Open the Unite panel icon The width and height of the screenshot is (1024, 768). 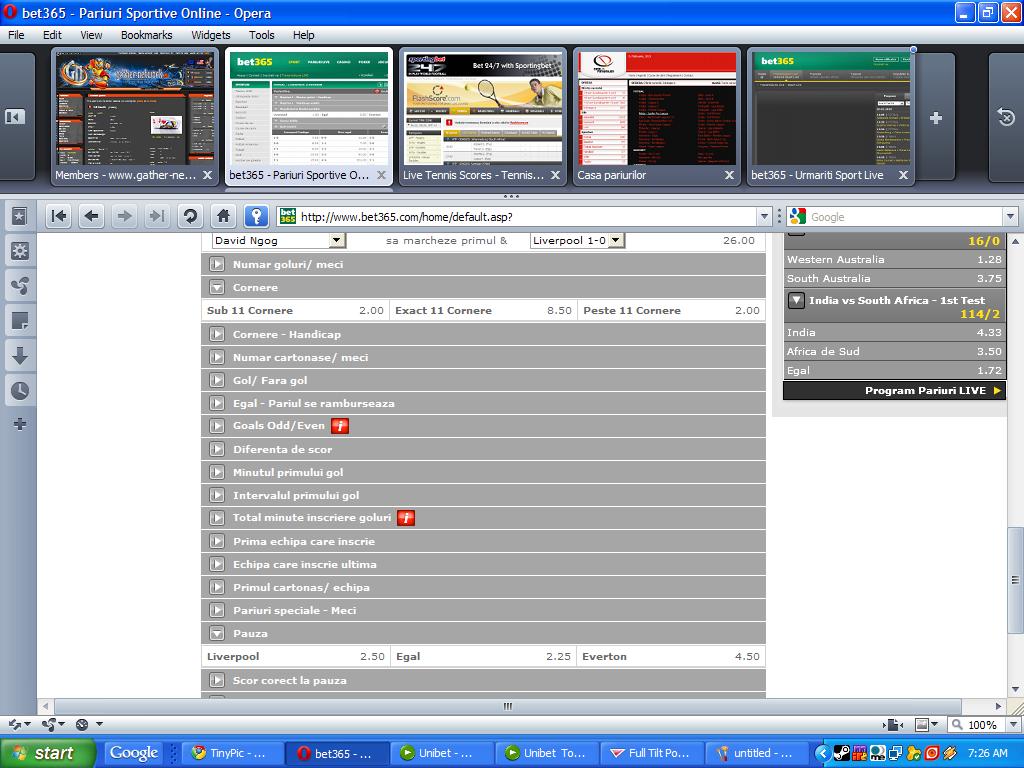pyautogui.click(x=20, y=286)
